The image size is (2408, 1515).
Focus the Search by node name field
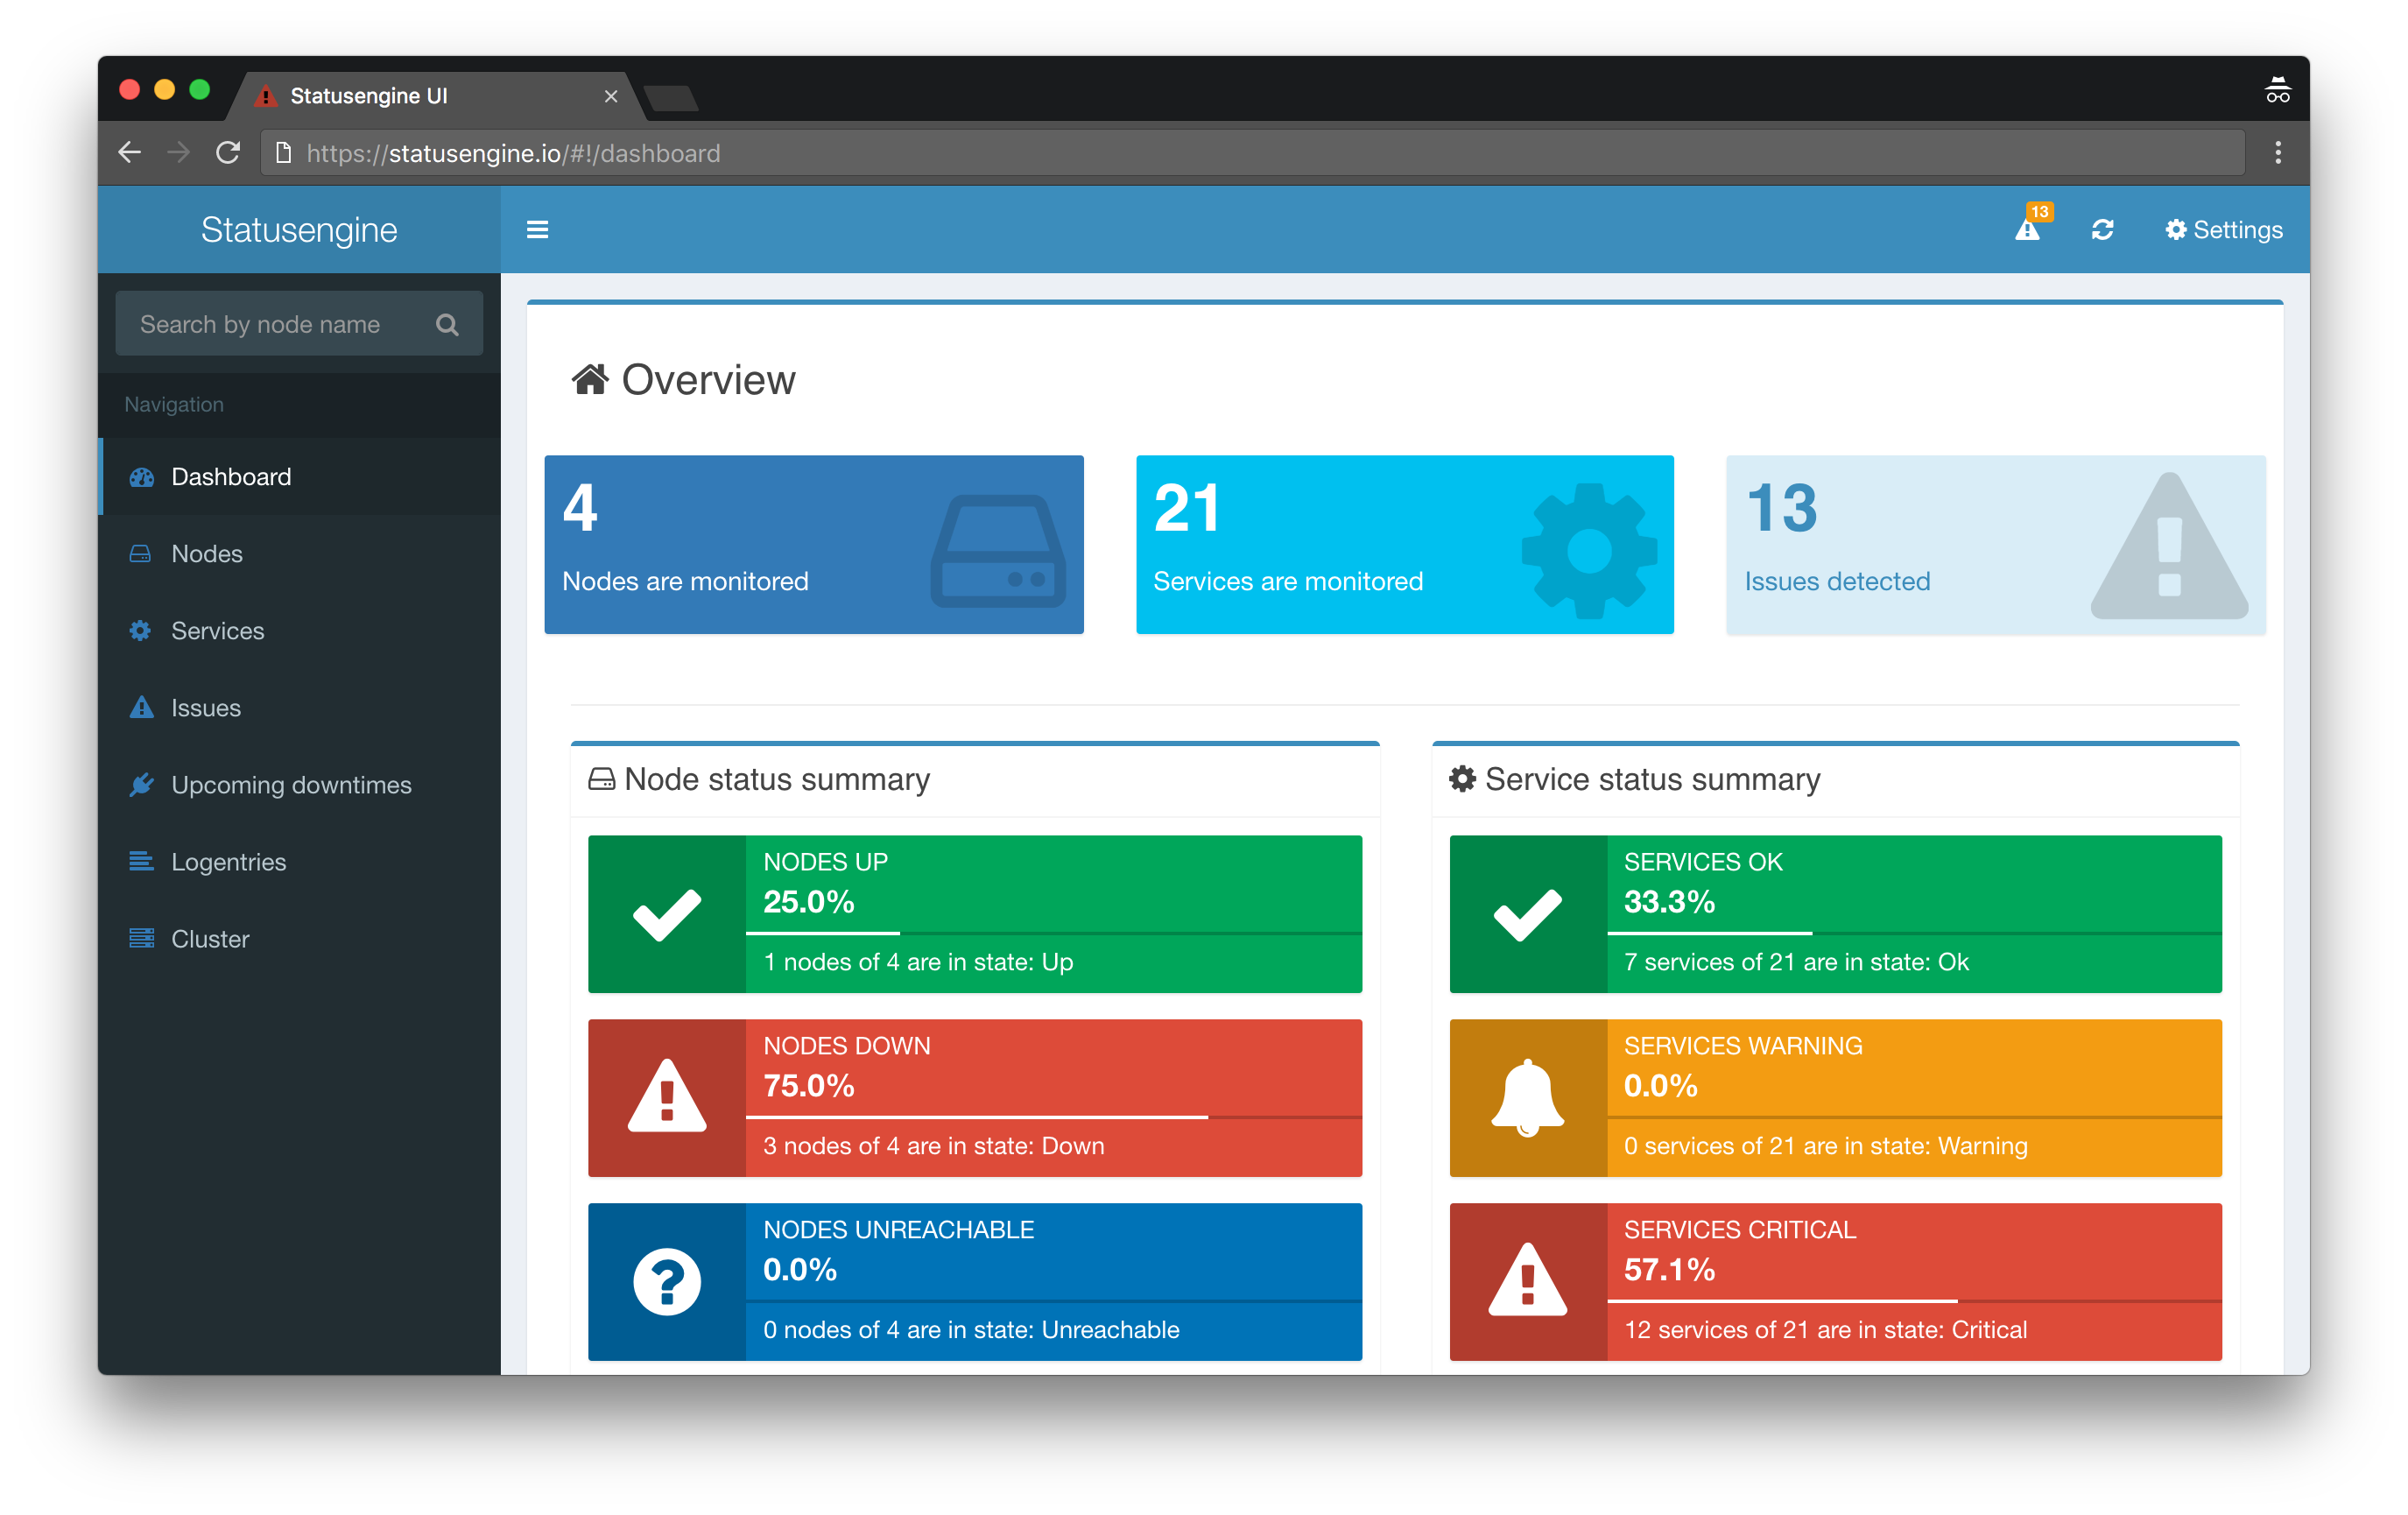click(x=299, y=324)
